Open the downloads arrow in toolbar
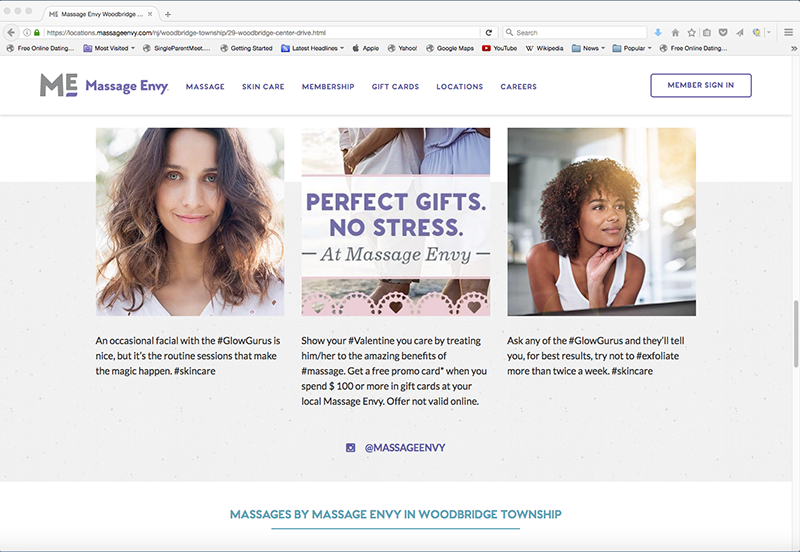Viewport: 800px width, 552px height. pos(658,33)
